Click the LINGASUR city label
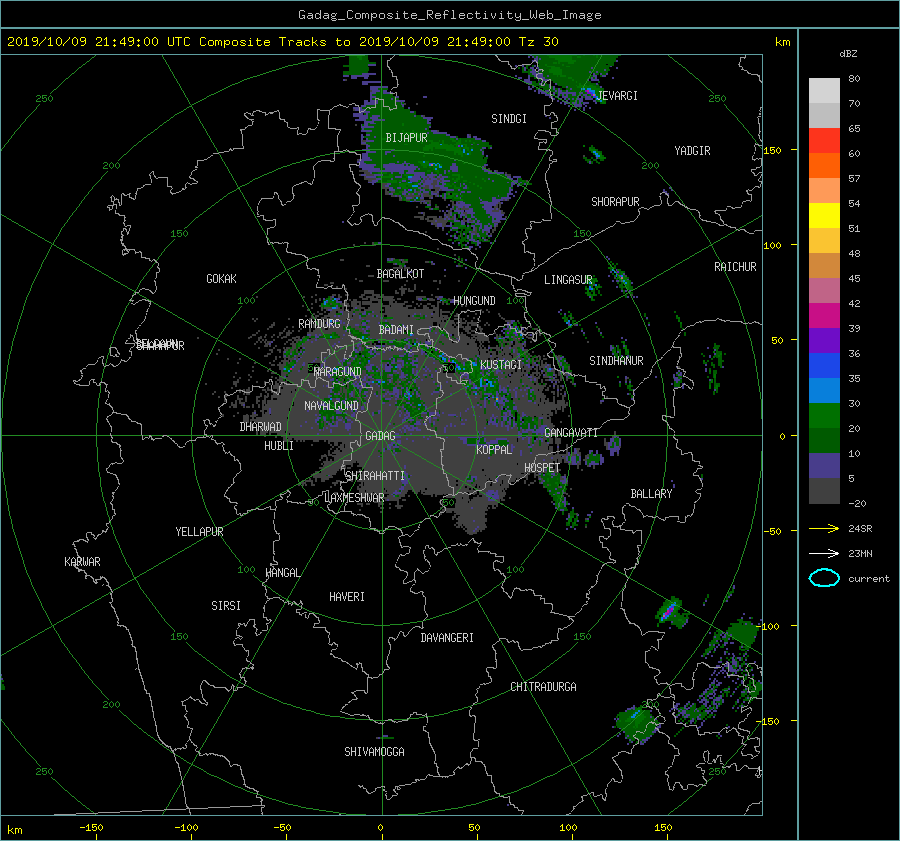The width and height of the screenshot is (900, 841). pos(568,280)
